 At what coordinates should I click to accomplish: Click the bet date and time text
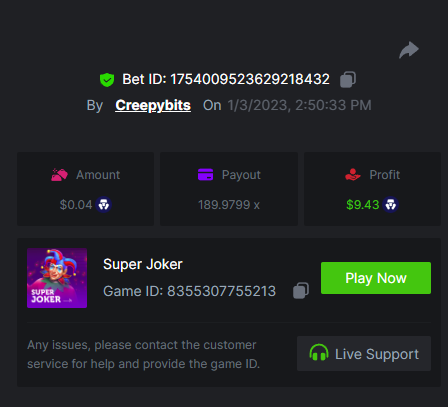(x=299, y=105)
